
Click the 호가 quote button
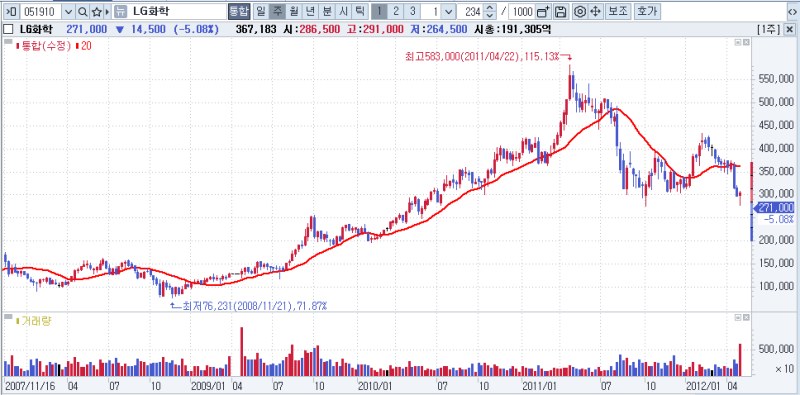pyautogui.click(x=647, y=11)
